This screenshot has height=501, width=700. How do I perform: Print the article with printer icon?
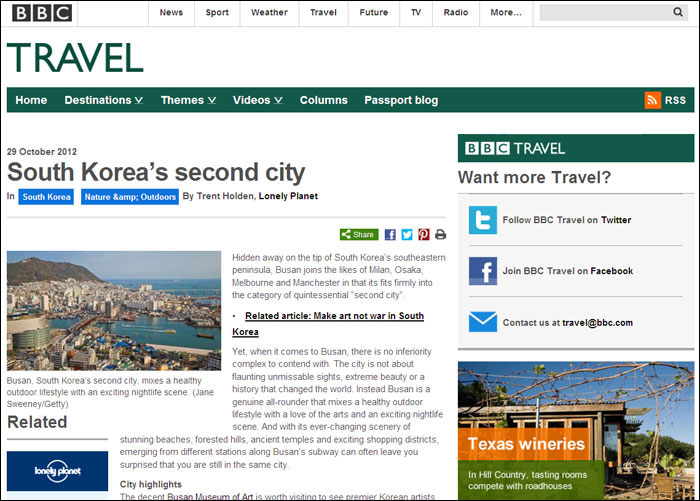point(441,234)
